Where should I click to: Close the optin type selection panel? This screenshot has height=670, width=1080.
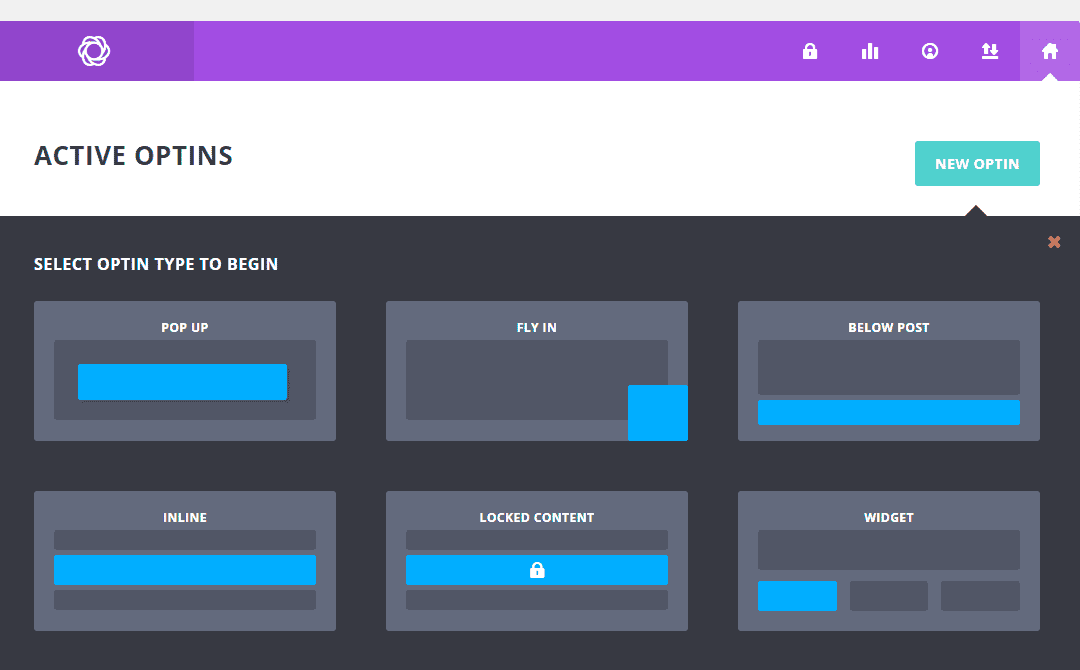pos(1054,242)
